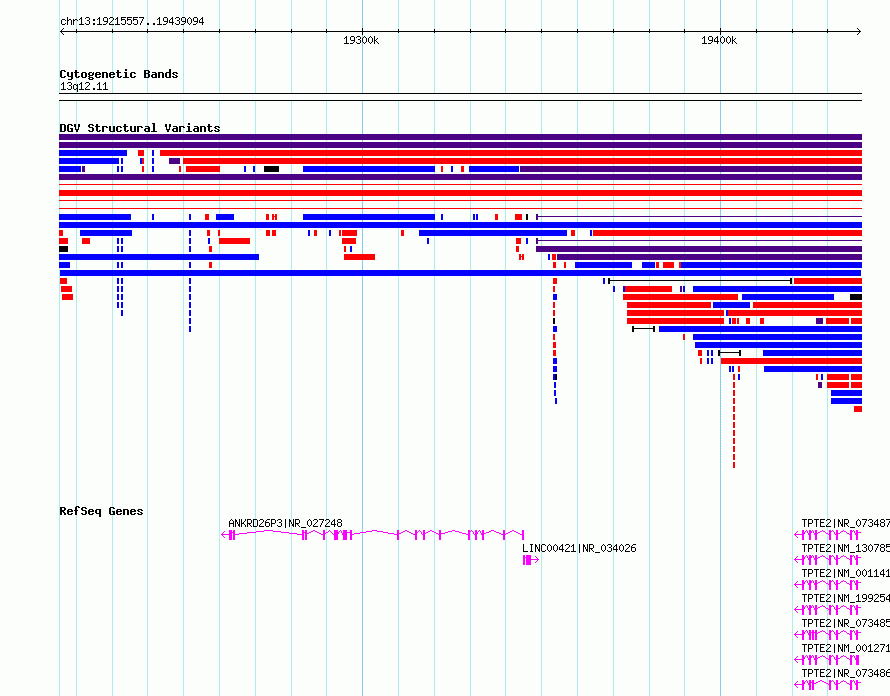Click the black variant block at far left

(64, 249)
